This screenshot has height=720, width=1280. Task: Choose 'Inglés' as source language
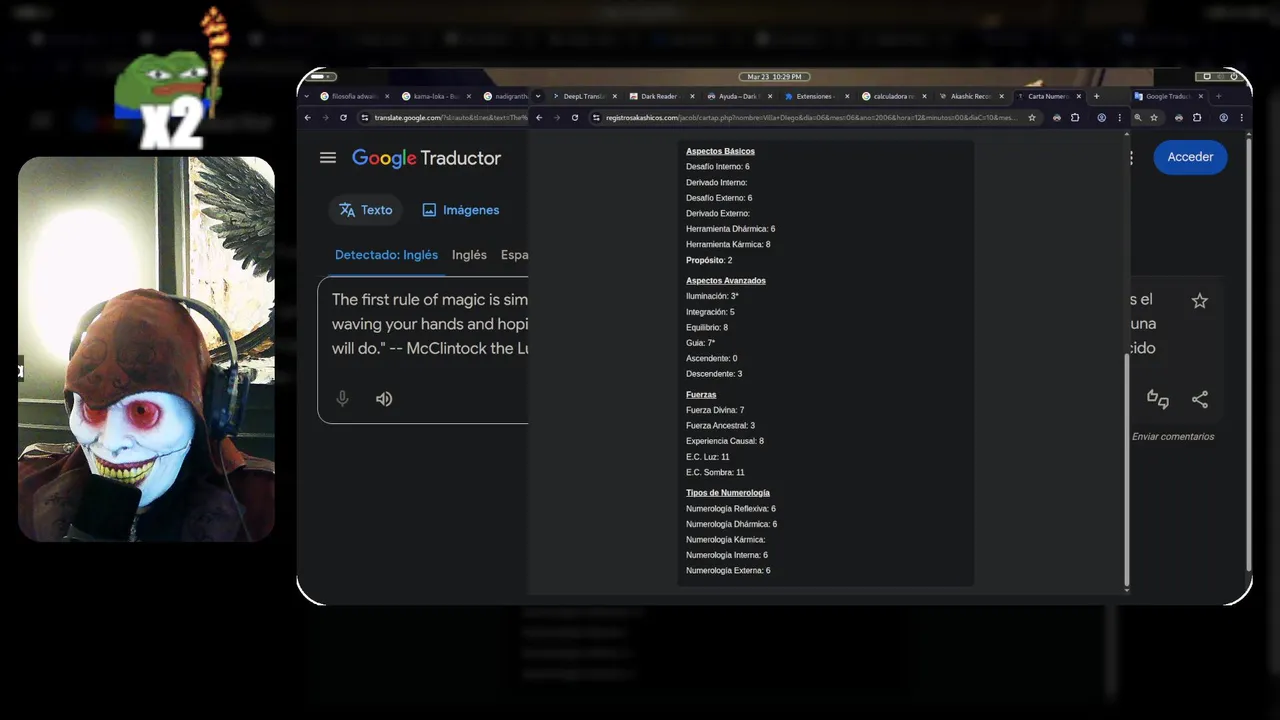point(469,255)
